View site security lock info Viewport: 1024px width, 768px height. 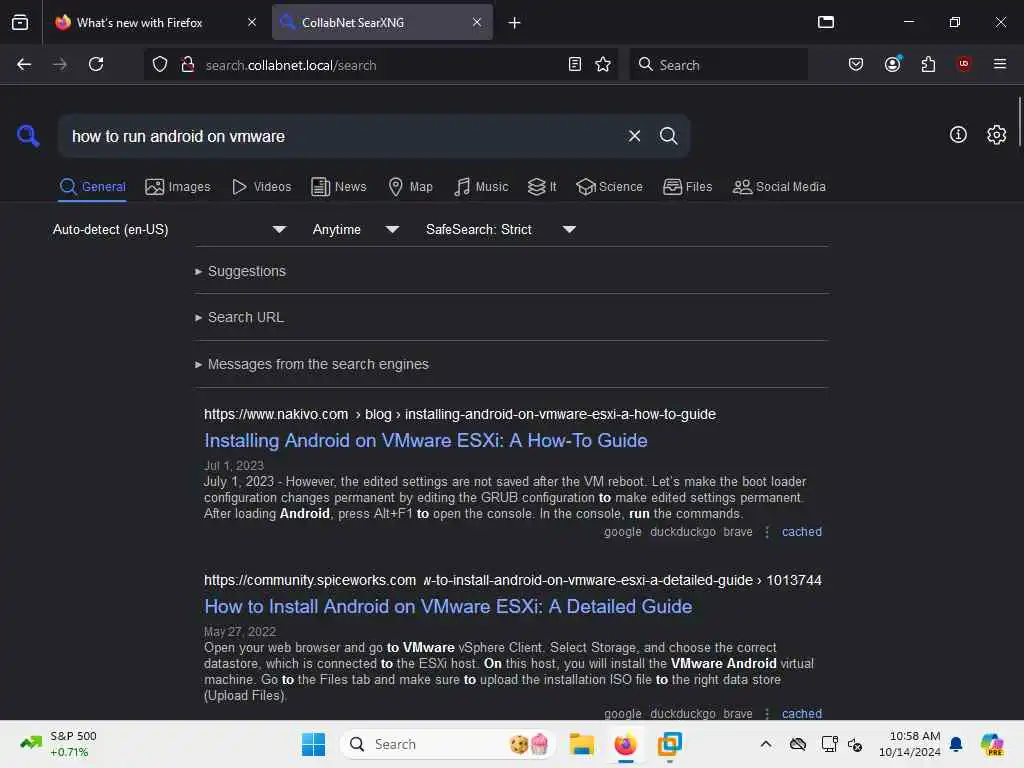(187, 65)
